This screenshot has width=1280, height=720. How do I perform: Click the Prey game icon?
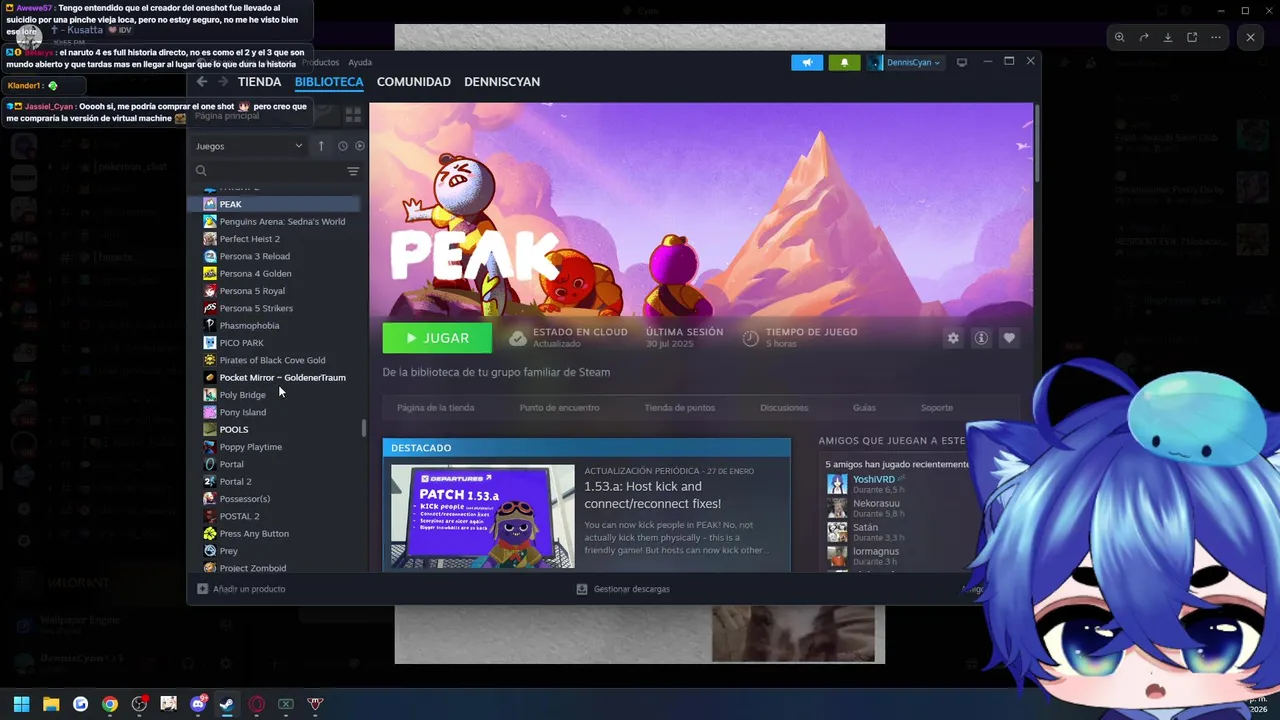[x=210, y=550]
